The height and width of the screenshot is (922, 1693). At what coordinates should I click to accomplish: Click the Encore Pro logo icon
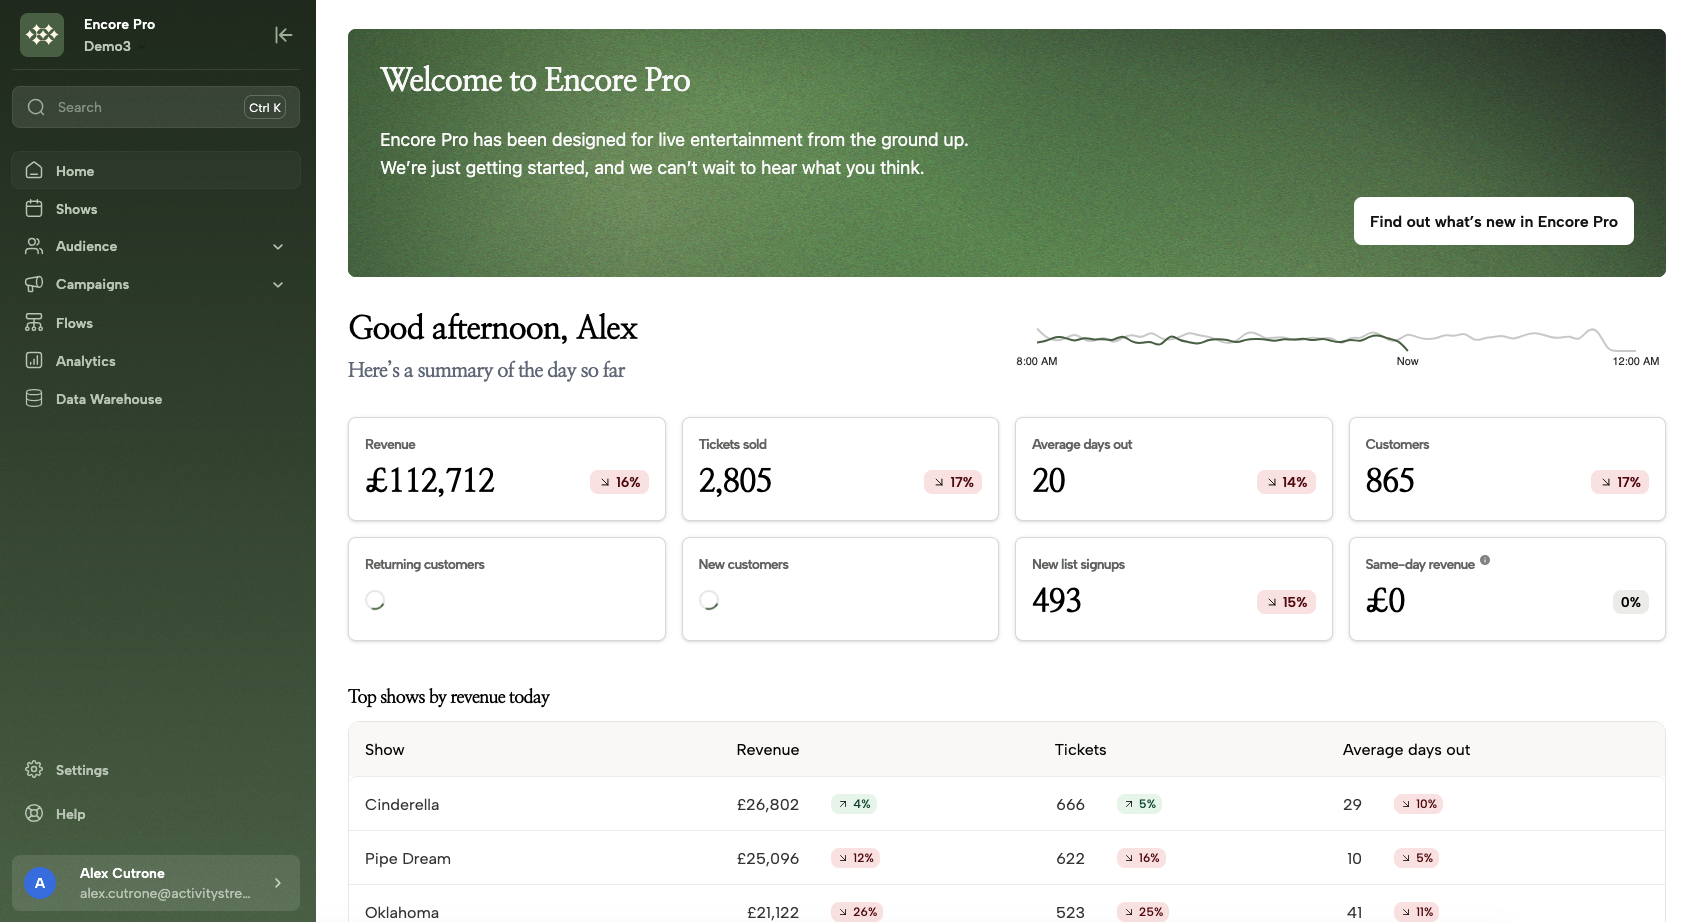42,35
